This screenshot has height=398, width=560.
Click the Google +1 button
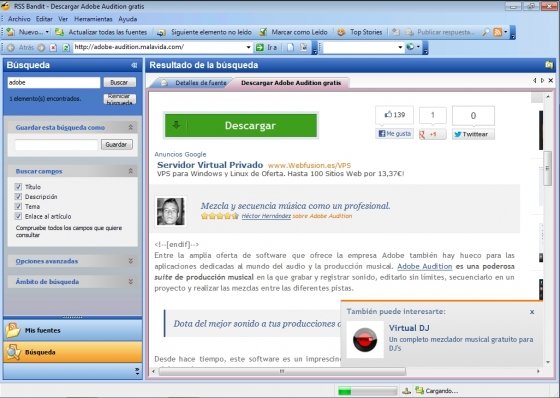[x=432, y=134]
